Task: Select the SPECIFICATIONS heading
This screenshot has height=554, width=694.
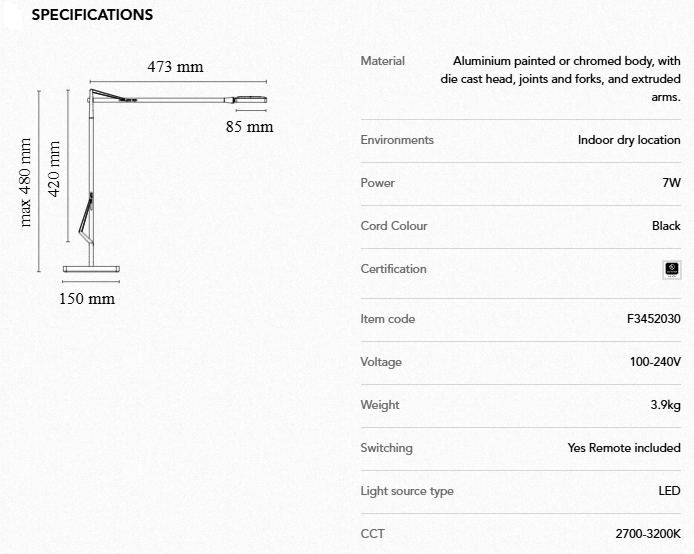Action: [92, 15]
